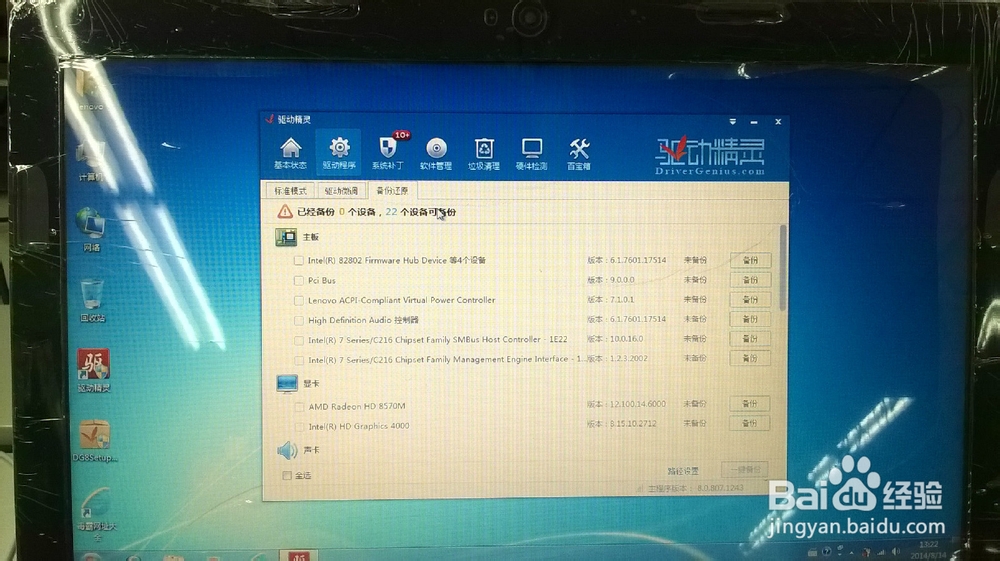This screenshot has width=1000, height=561.
Task: Select the 备份还原 tab
Action: pos(392,190)
